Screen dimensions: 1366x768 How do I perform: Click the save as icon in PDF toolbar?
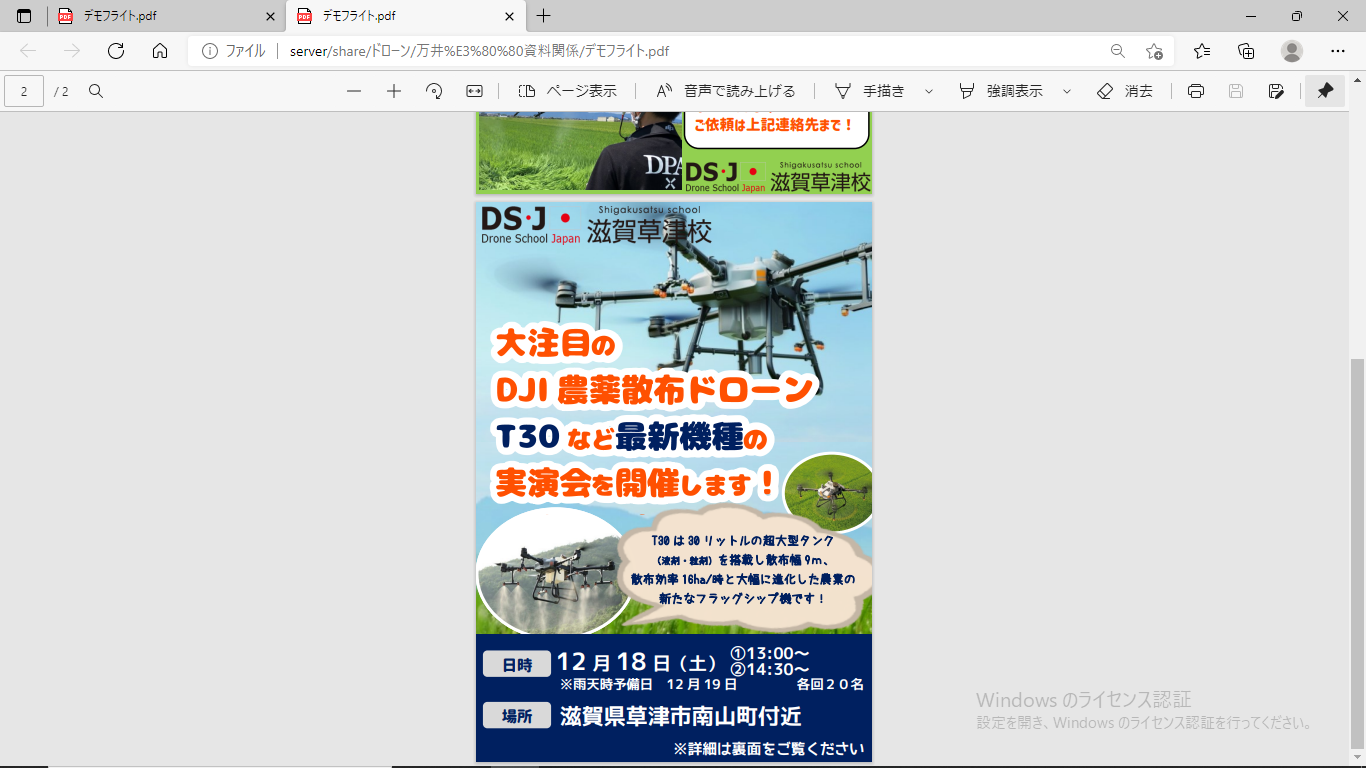coord(1276,91)
